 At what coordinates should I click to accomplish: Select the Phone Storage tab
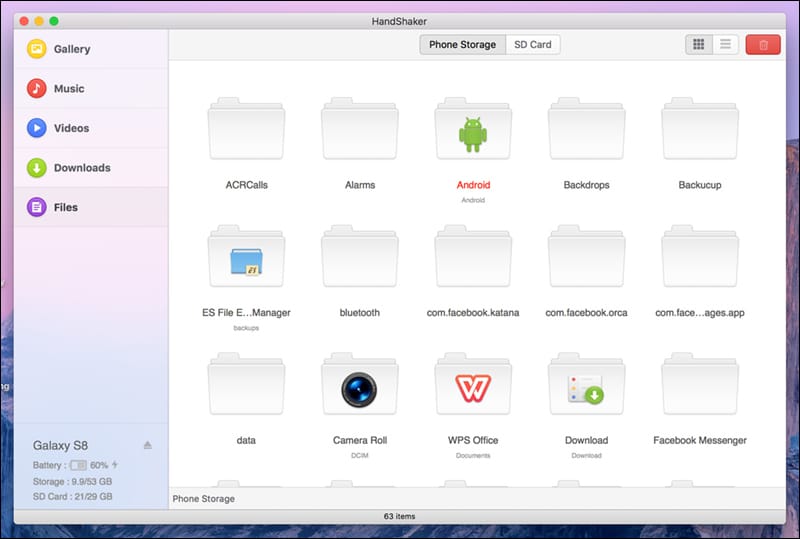point(462,45)
